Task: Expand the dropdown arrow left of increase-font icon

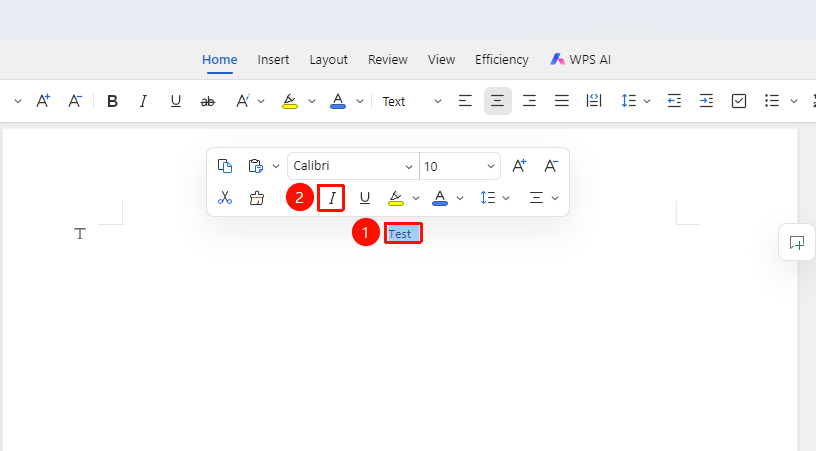Action: pos(18,101)
